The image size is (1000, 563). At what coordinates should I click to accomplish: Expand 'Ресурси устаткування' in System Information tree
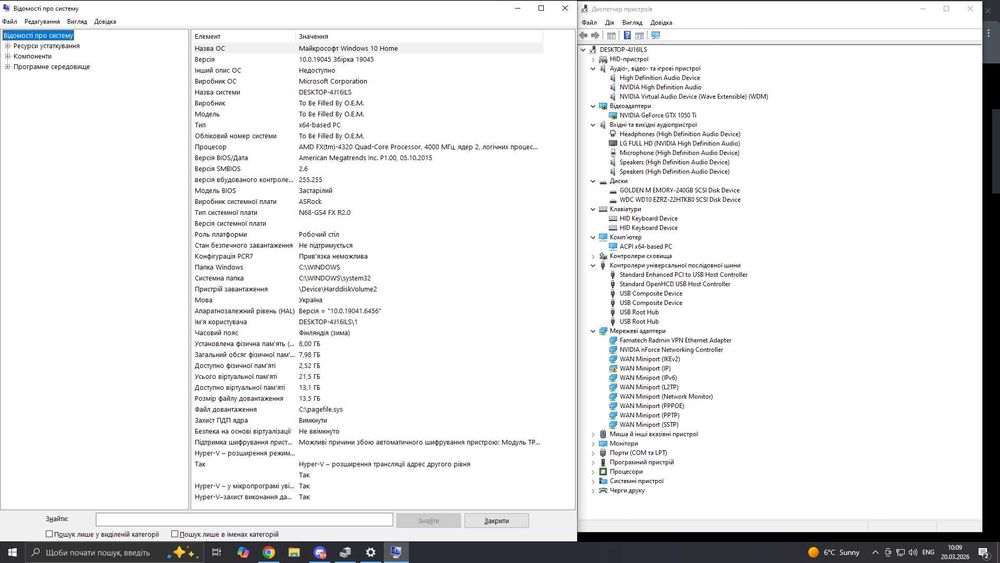8,46
